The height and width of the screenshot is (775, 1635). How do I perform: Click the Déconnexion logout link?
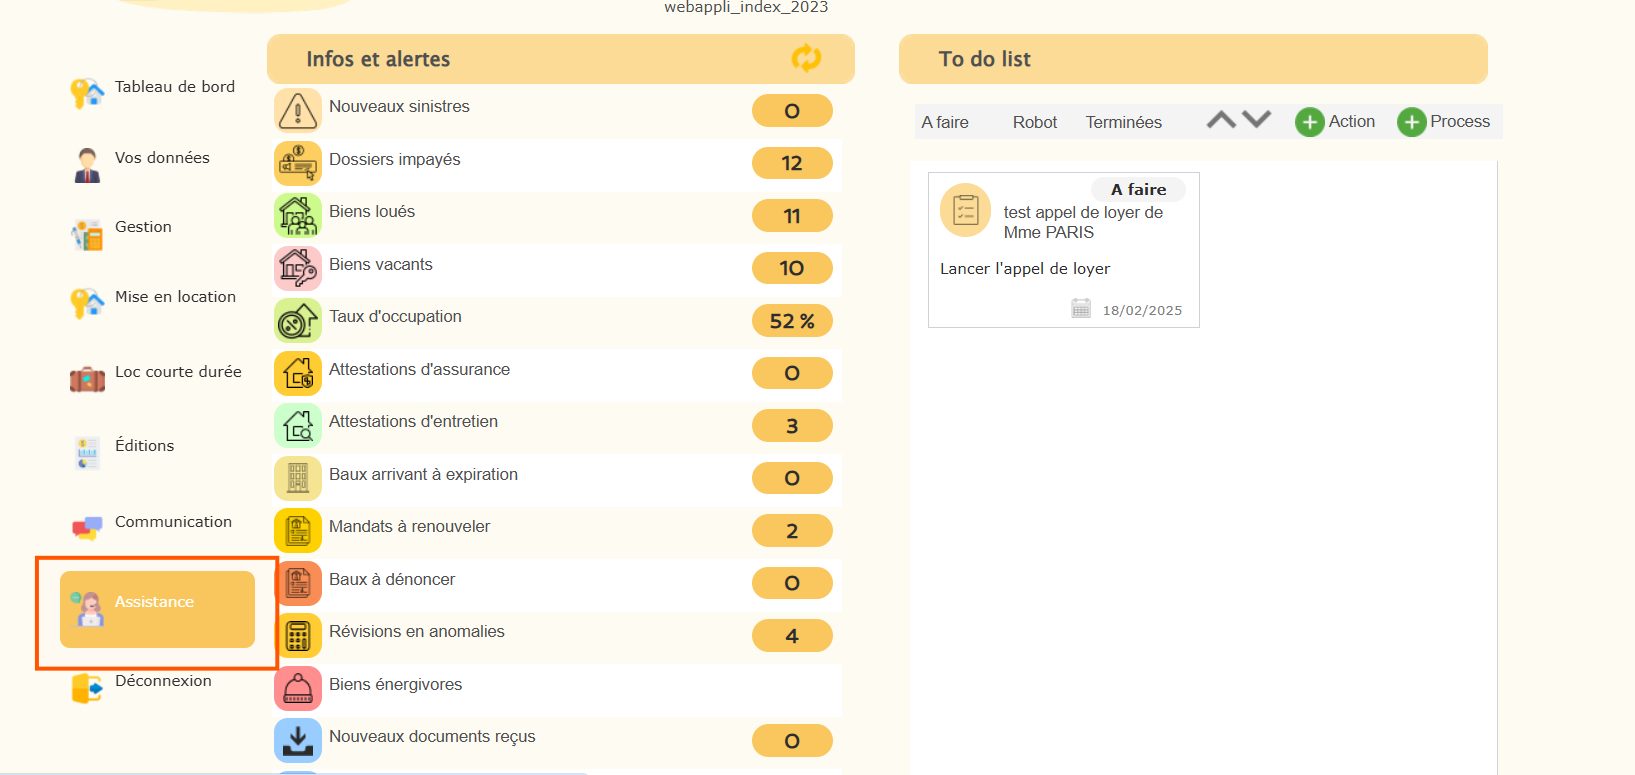163,681
